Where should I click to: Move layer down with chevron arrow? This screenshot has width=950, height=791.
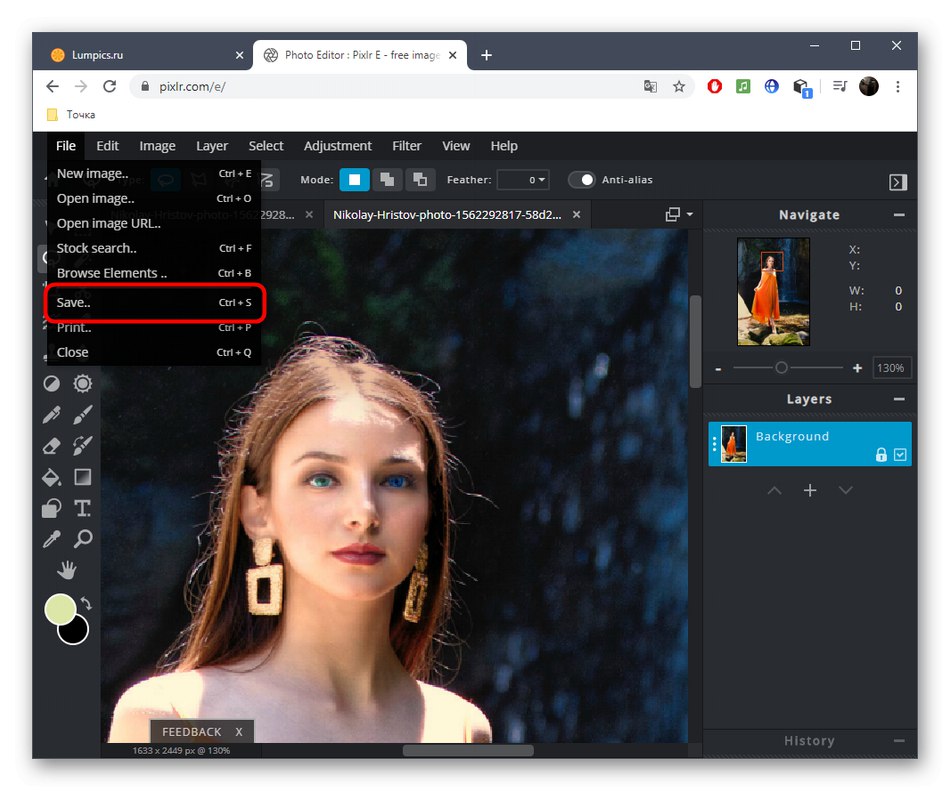click(846, 490)
